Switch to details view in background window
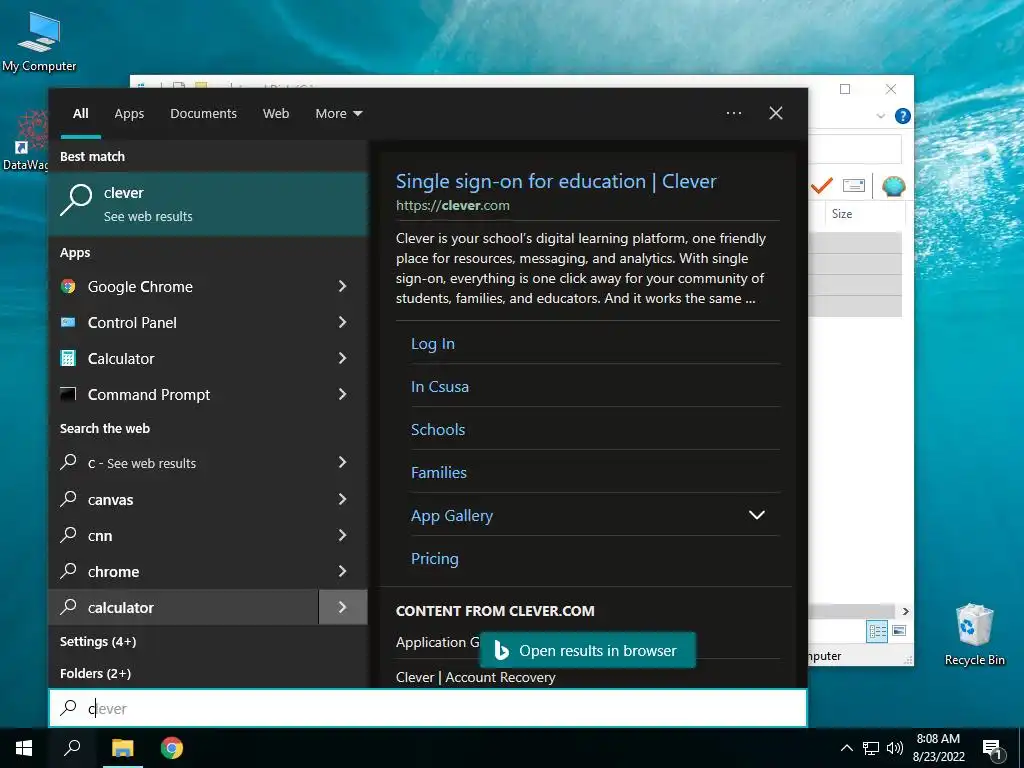Screen dimensions: 1024x768 pyautogui.click(x=877, y=631)
